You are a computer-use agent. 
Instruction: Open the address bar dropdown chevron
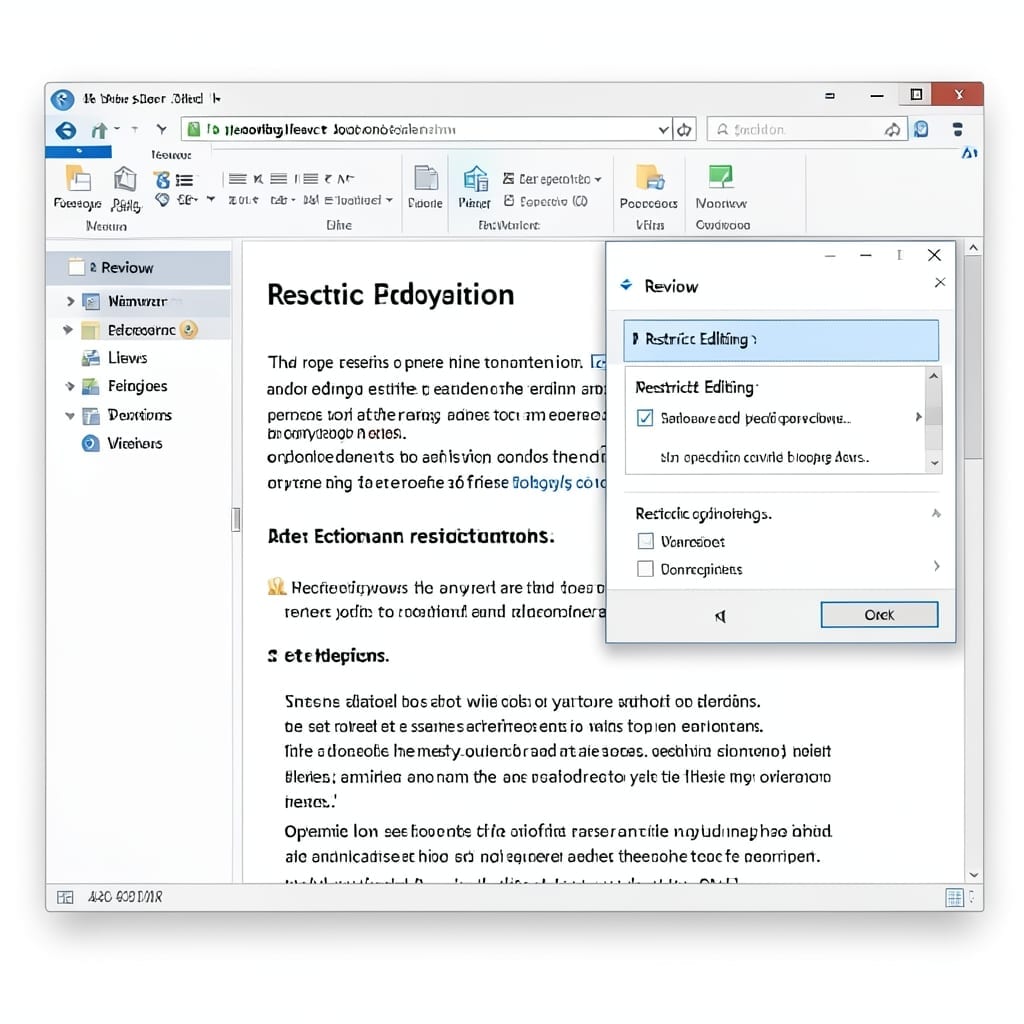tap(664, 130)
